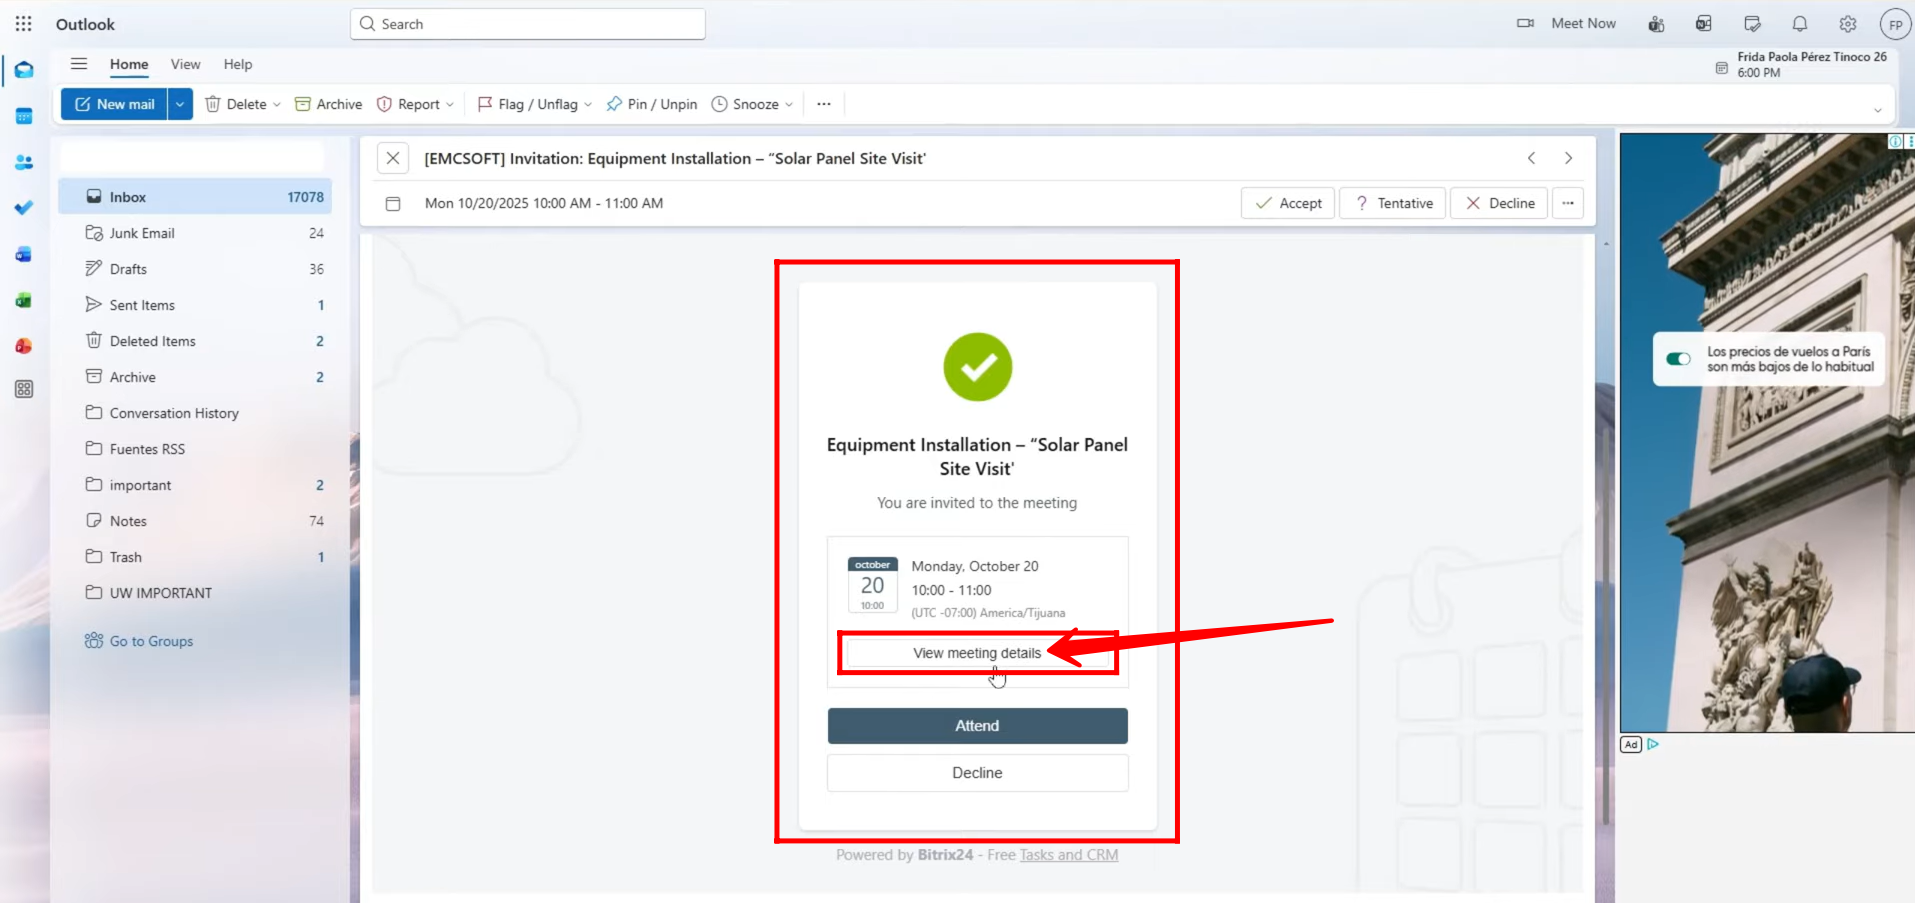Open the Tasks and CRM link
This screenshot has width=1915, height=903.
click(x=1068, y=855)
